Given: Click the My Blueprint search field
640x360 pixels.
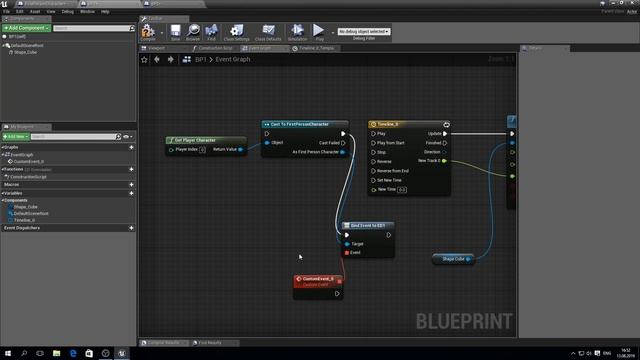Looking at the screenshot, I should pyautogui.click(x=76, y=137).
